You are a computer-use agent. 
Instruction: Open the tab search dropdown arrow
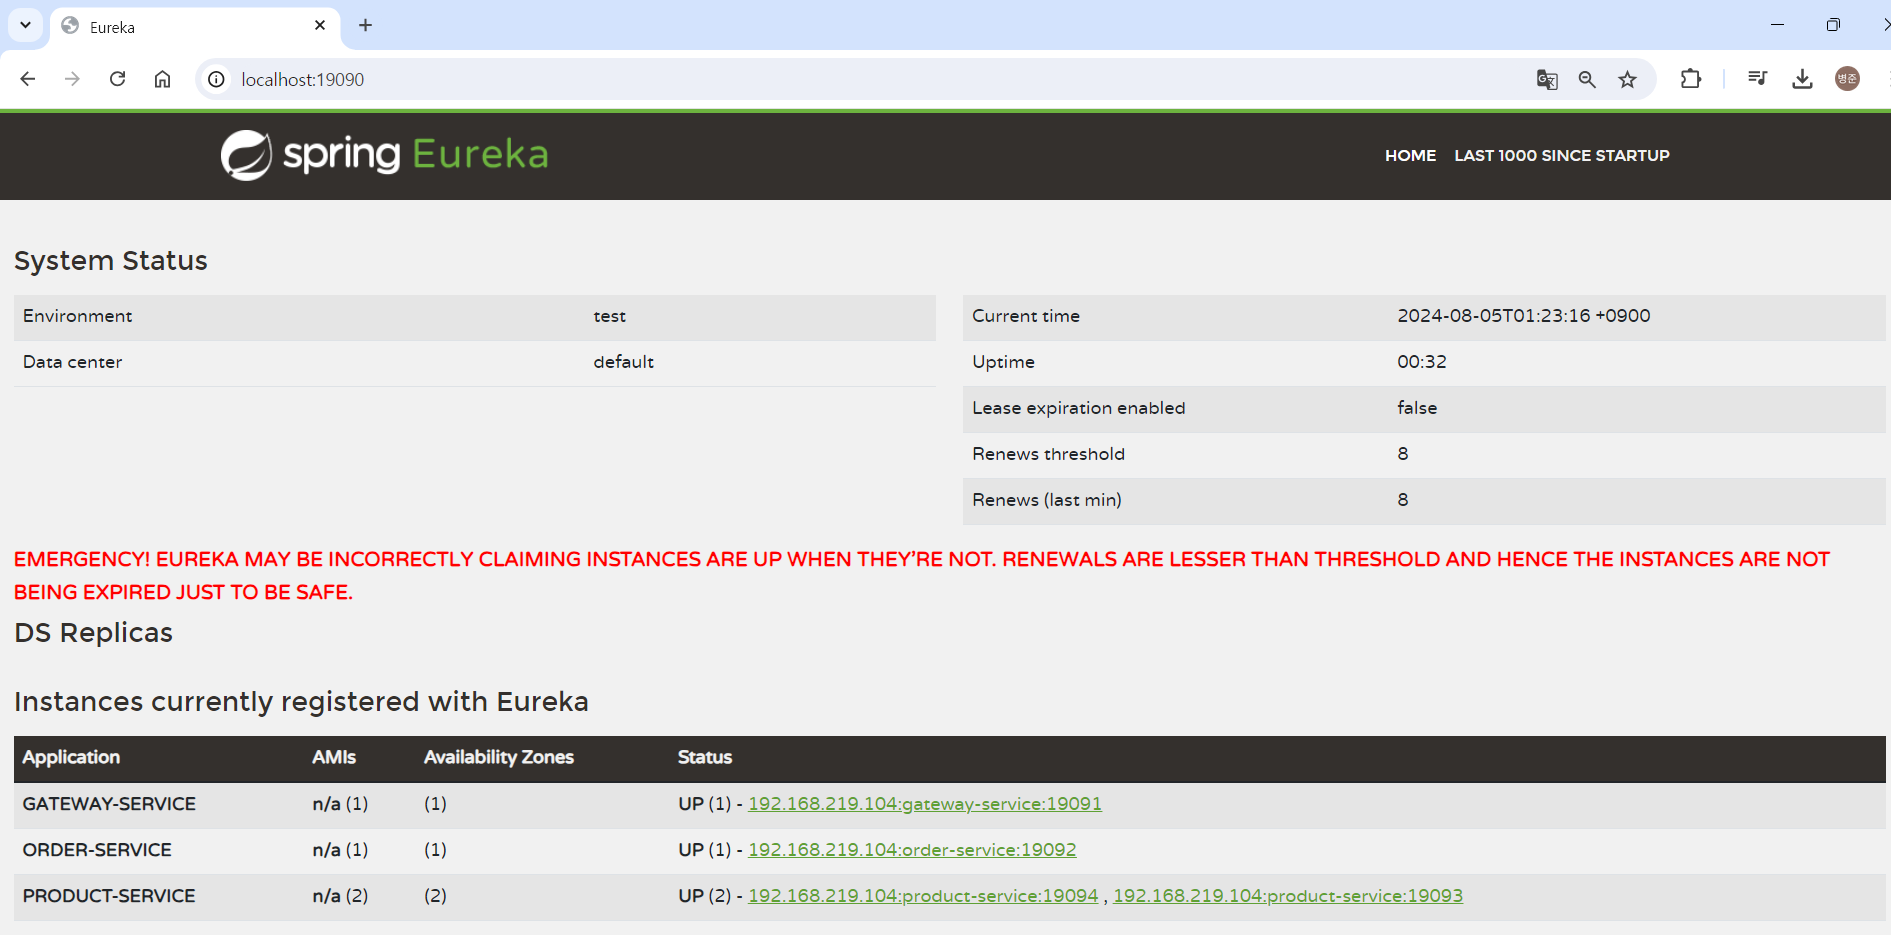point(25,25)
